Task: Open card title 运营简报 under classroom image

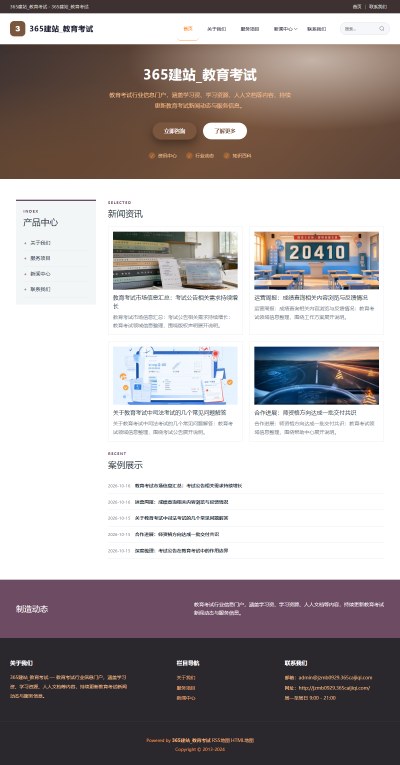Action: 311,297
